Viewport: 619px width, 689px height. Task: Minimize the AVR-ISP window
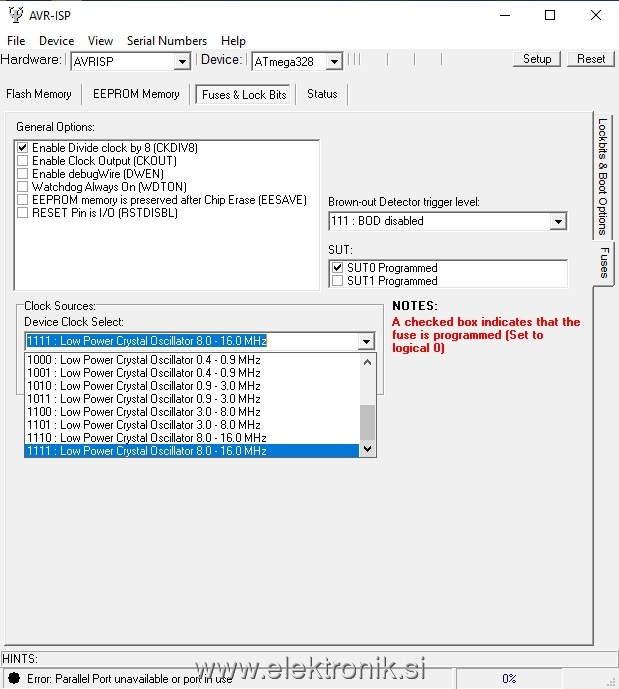coord(505,15)
